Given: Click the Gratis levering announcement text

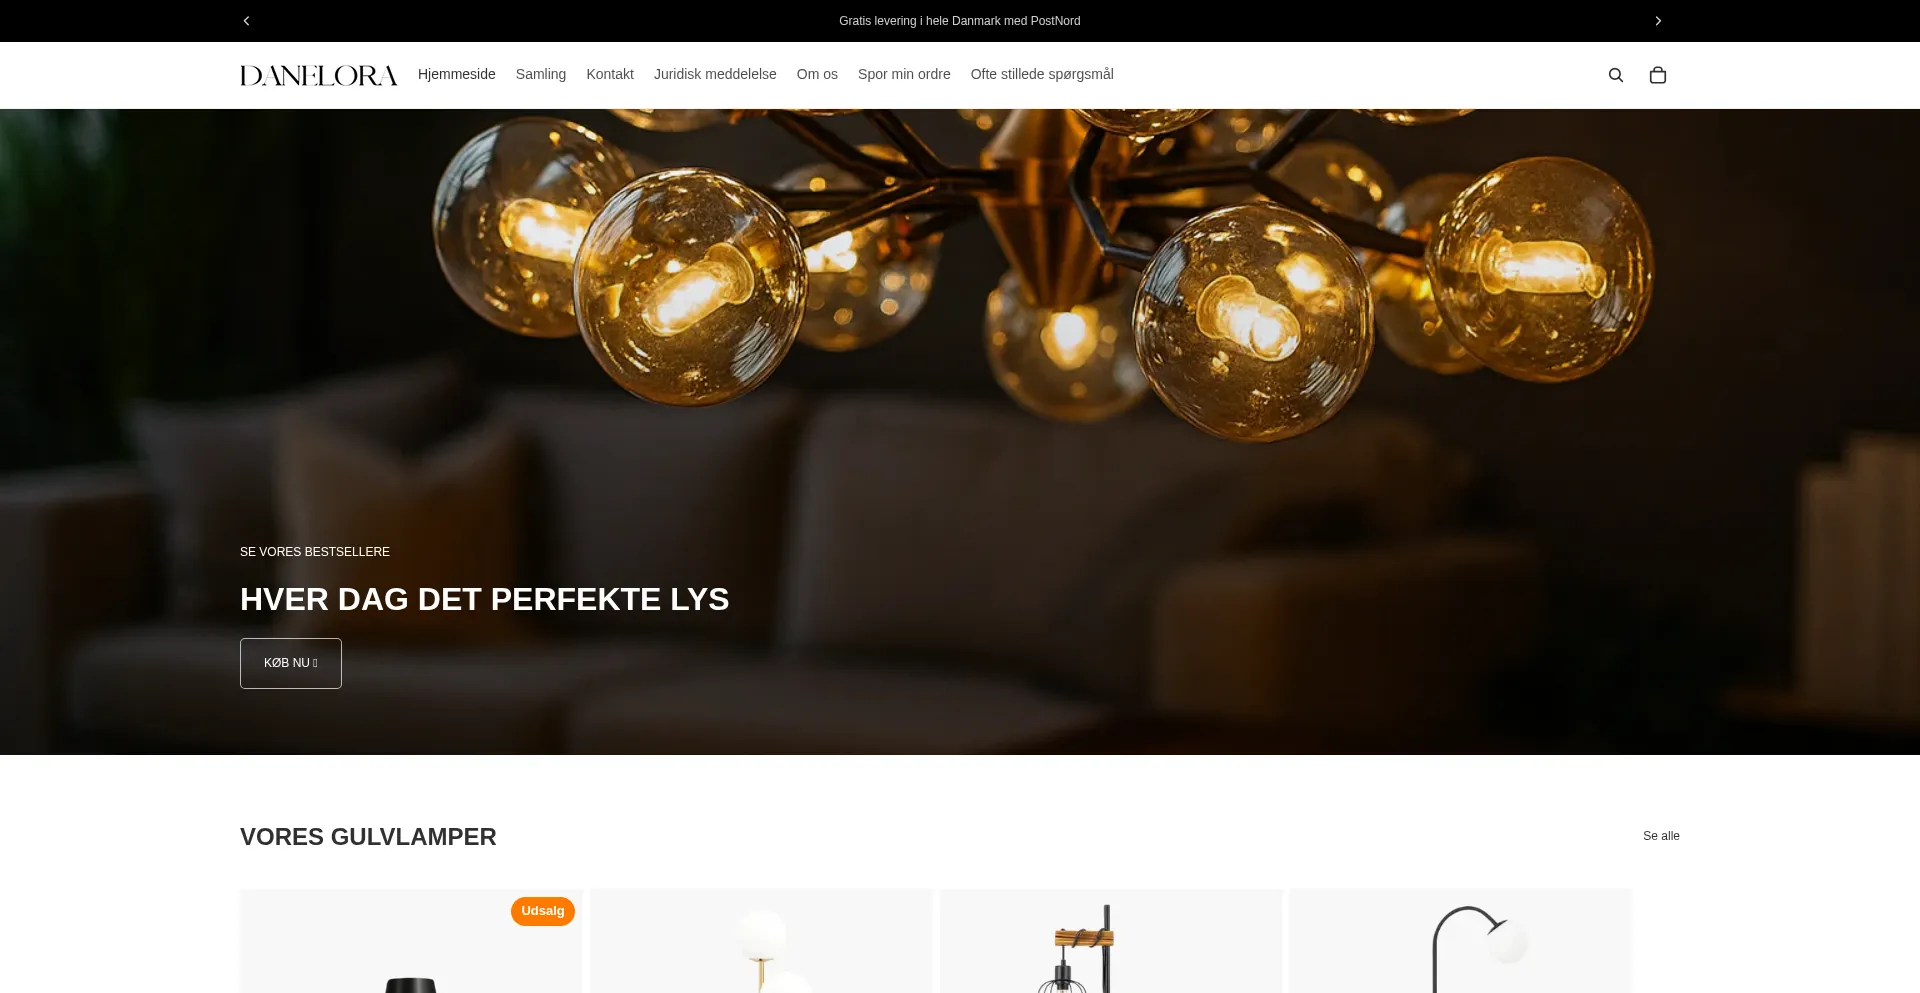Looking at the screenshot, I should 960,21.
